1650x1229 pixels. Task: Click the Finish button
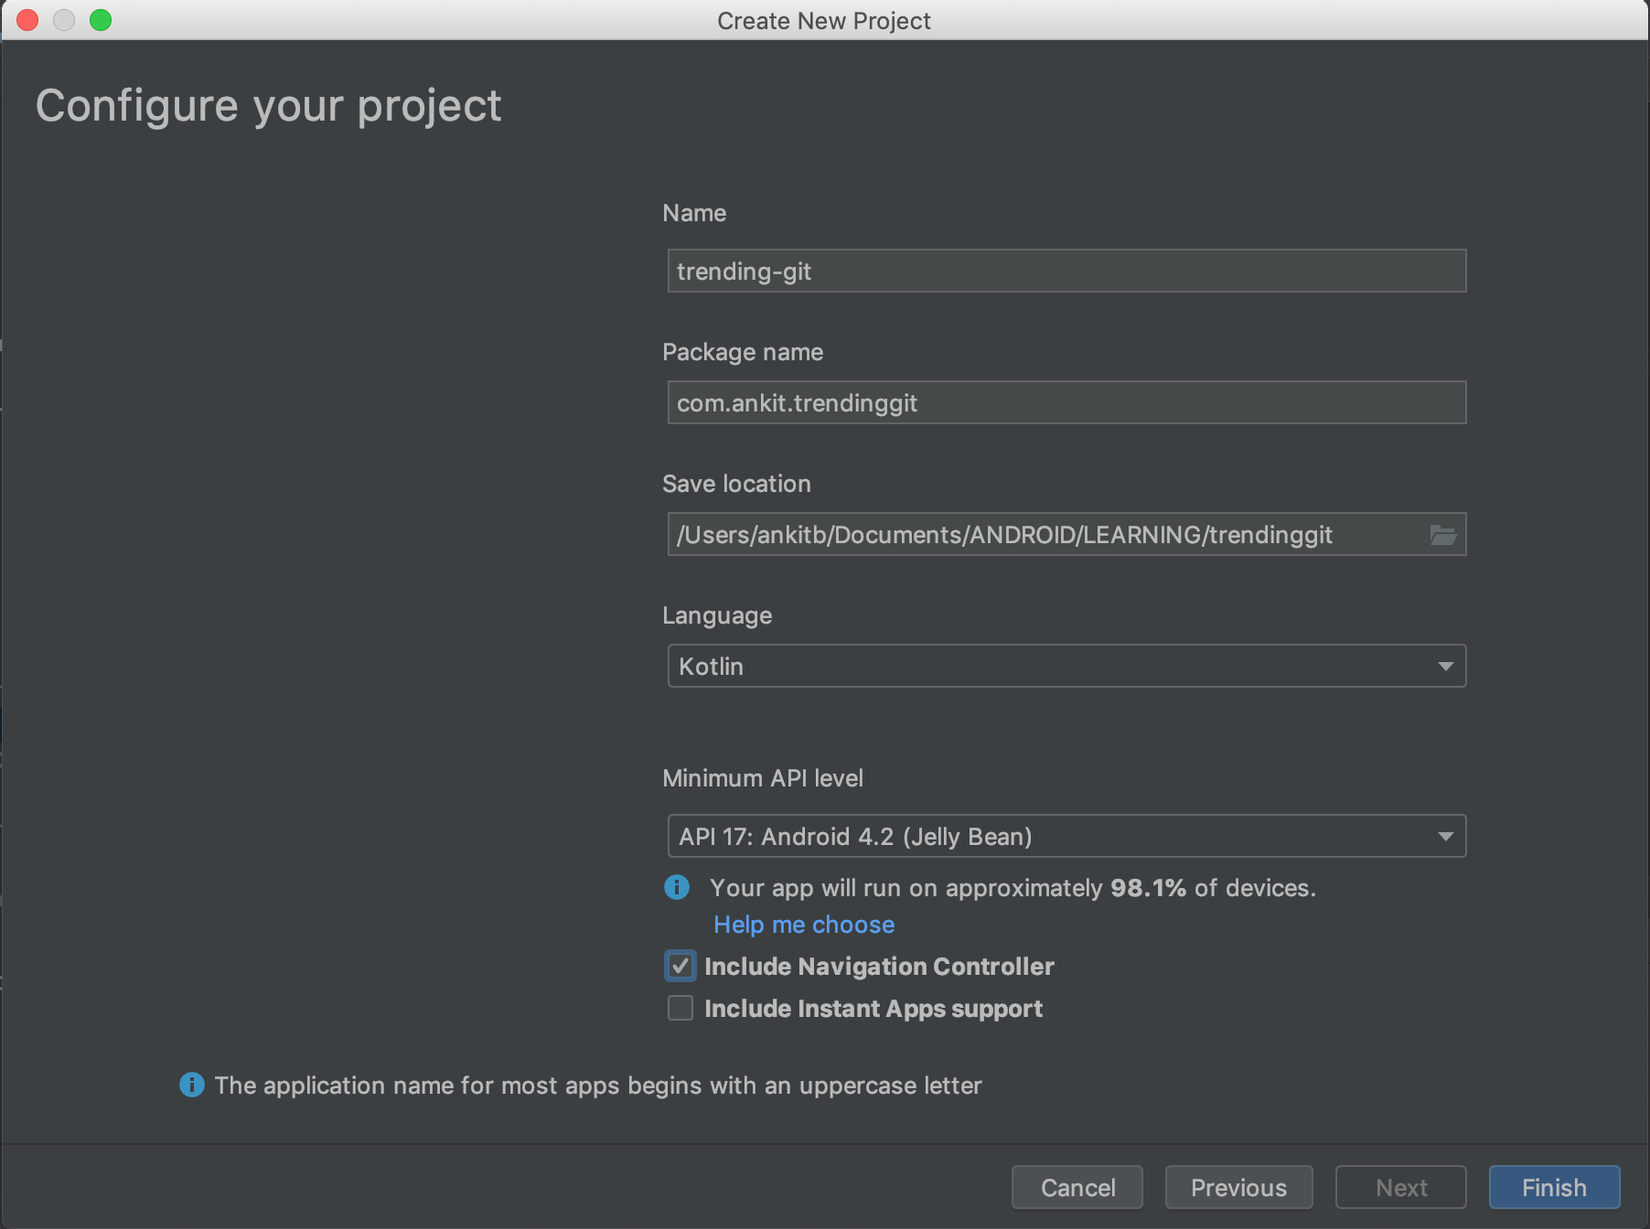point(1553,1188)
